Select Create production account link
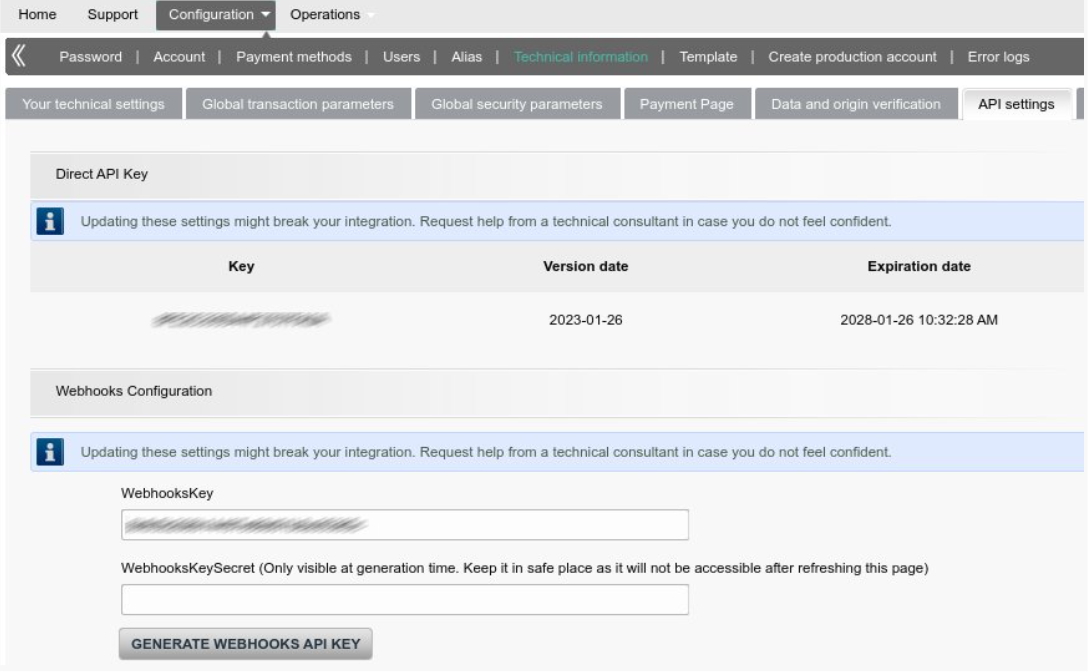 click(x=852, y=57)
